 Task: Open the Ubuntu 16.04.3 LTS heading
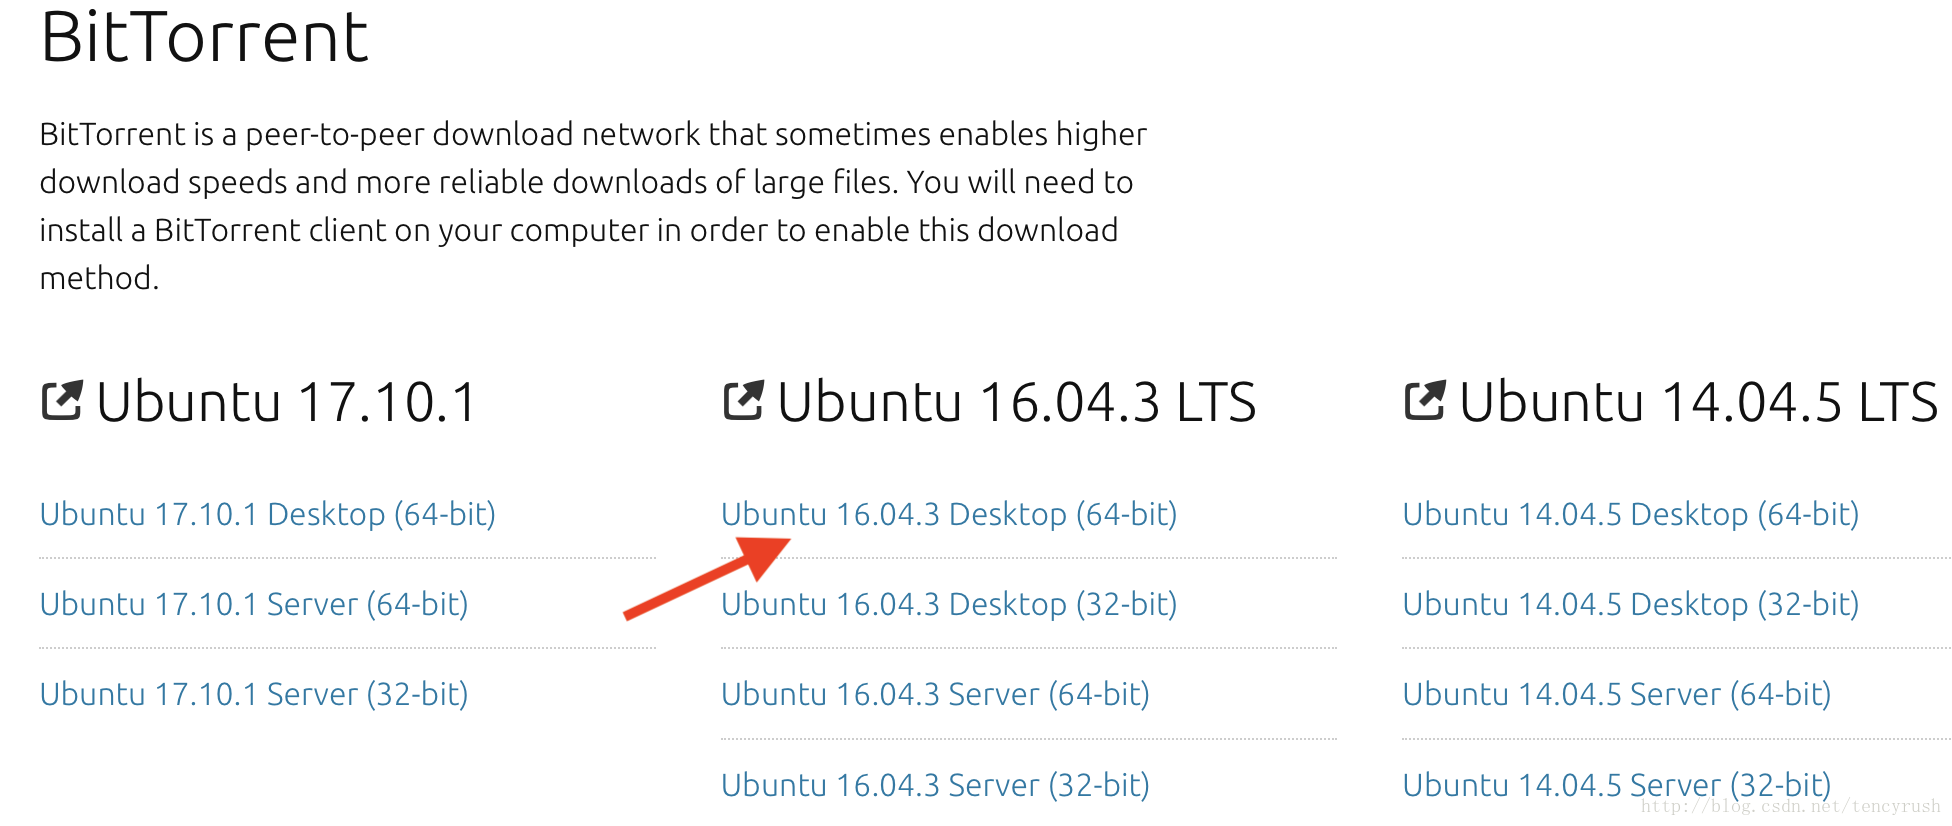pyautogui.click(x=1016, y=403)
